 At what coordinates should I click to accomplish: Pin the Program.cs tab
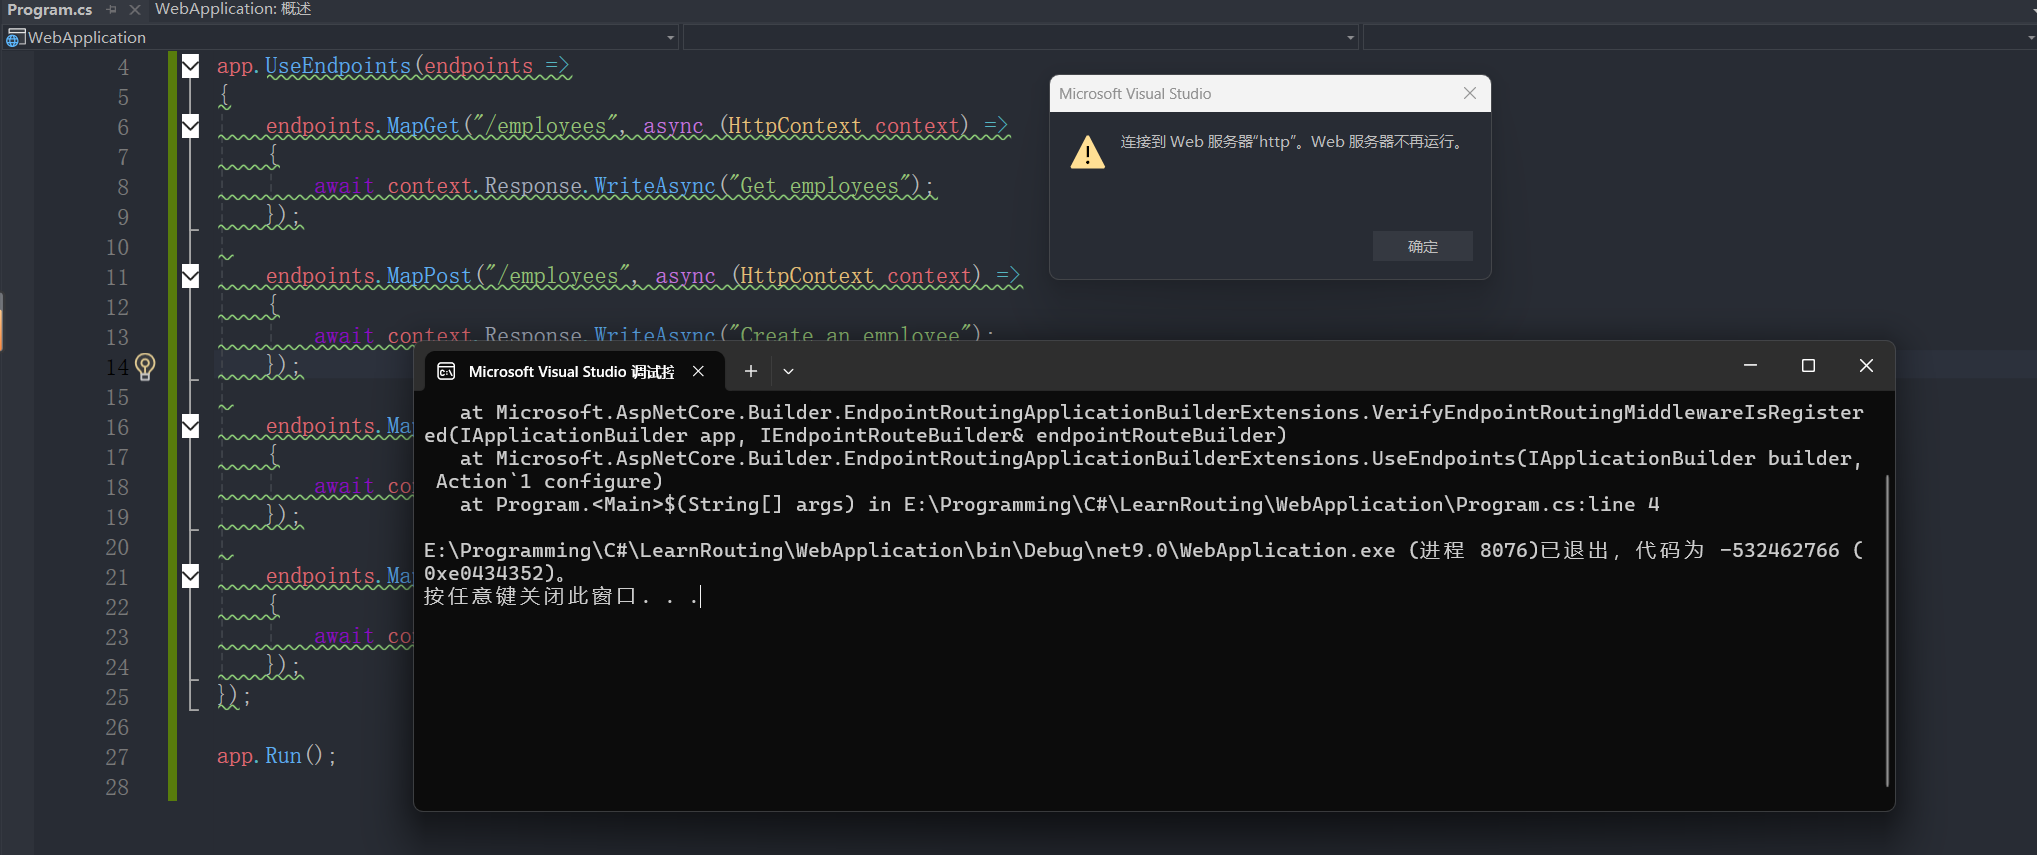pyautogui.click(x=112, y=9)
